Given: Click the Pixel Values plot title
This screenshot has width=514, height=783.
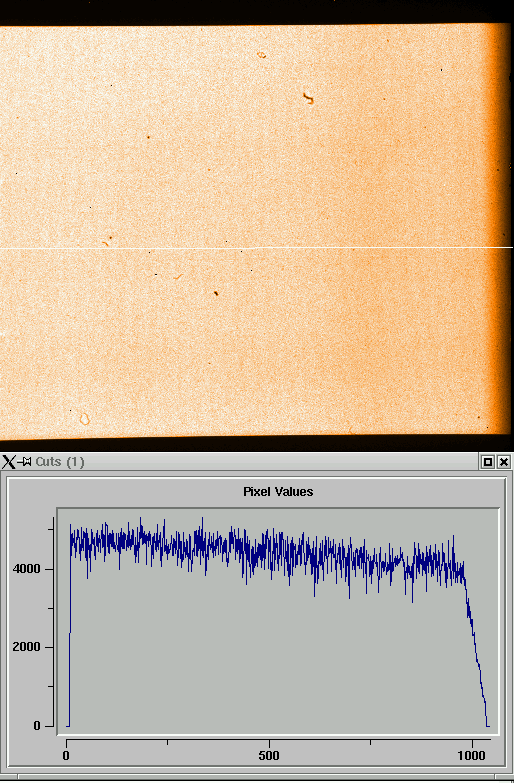Looking at the screenshot, I should point(278,492).
